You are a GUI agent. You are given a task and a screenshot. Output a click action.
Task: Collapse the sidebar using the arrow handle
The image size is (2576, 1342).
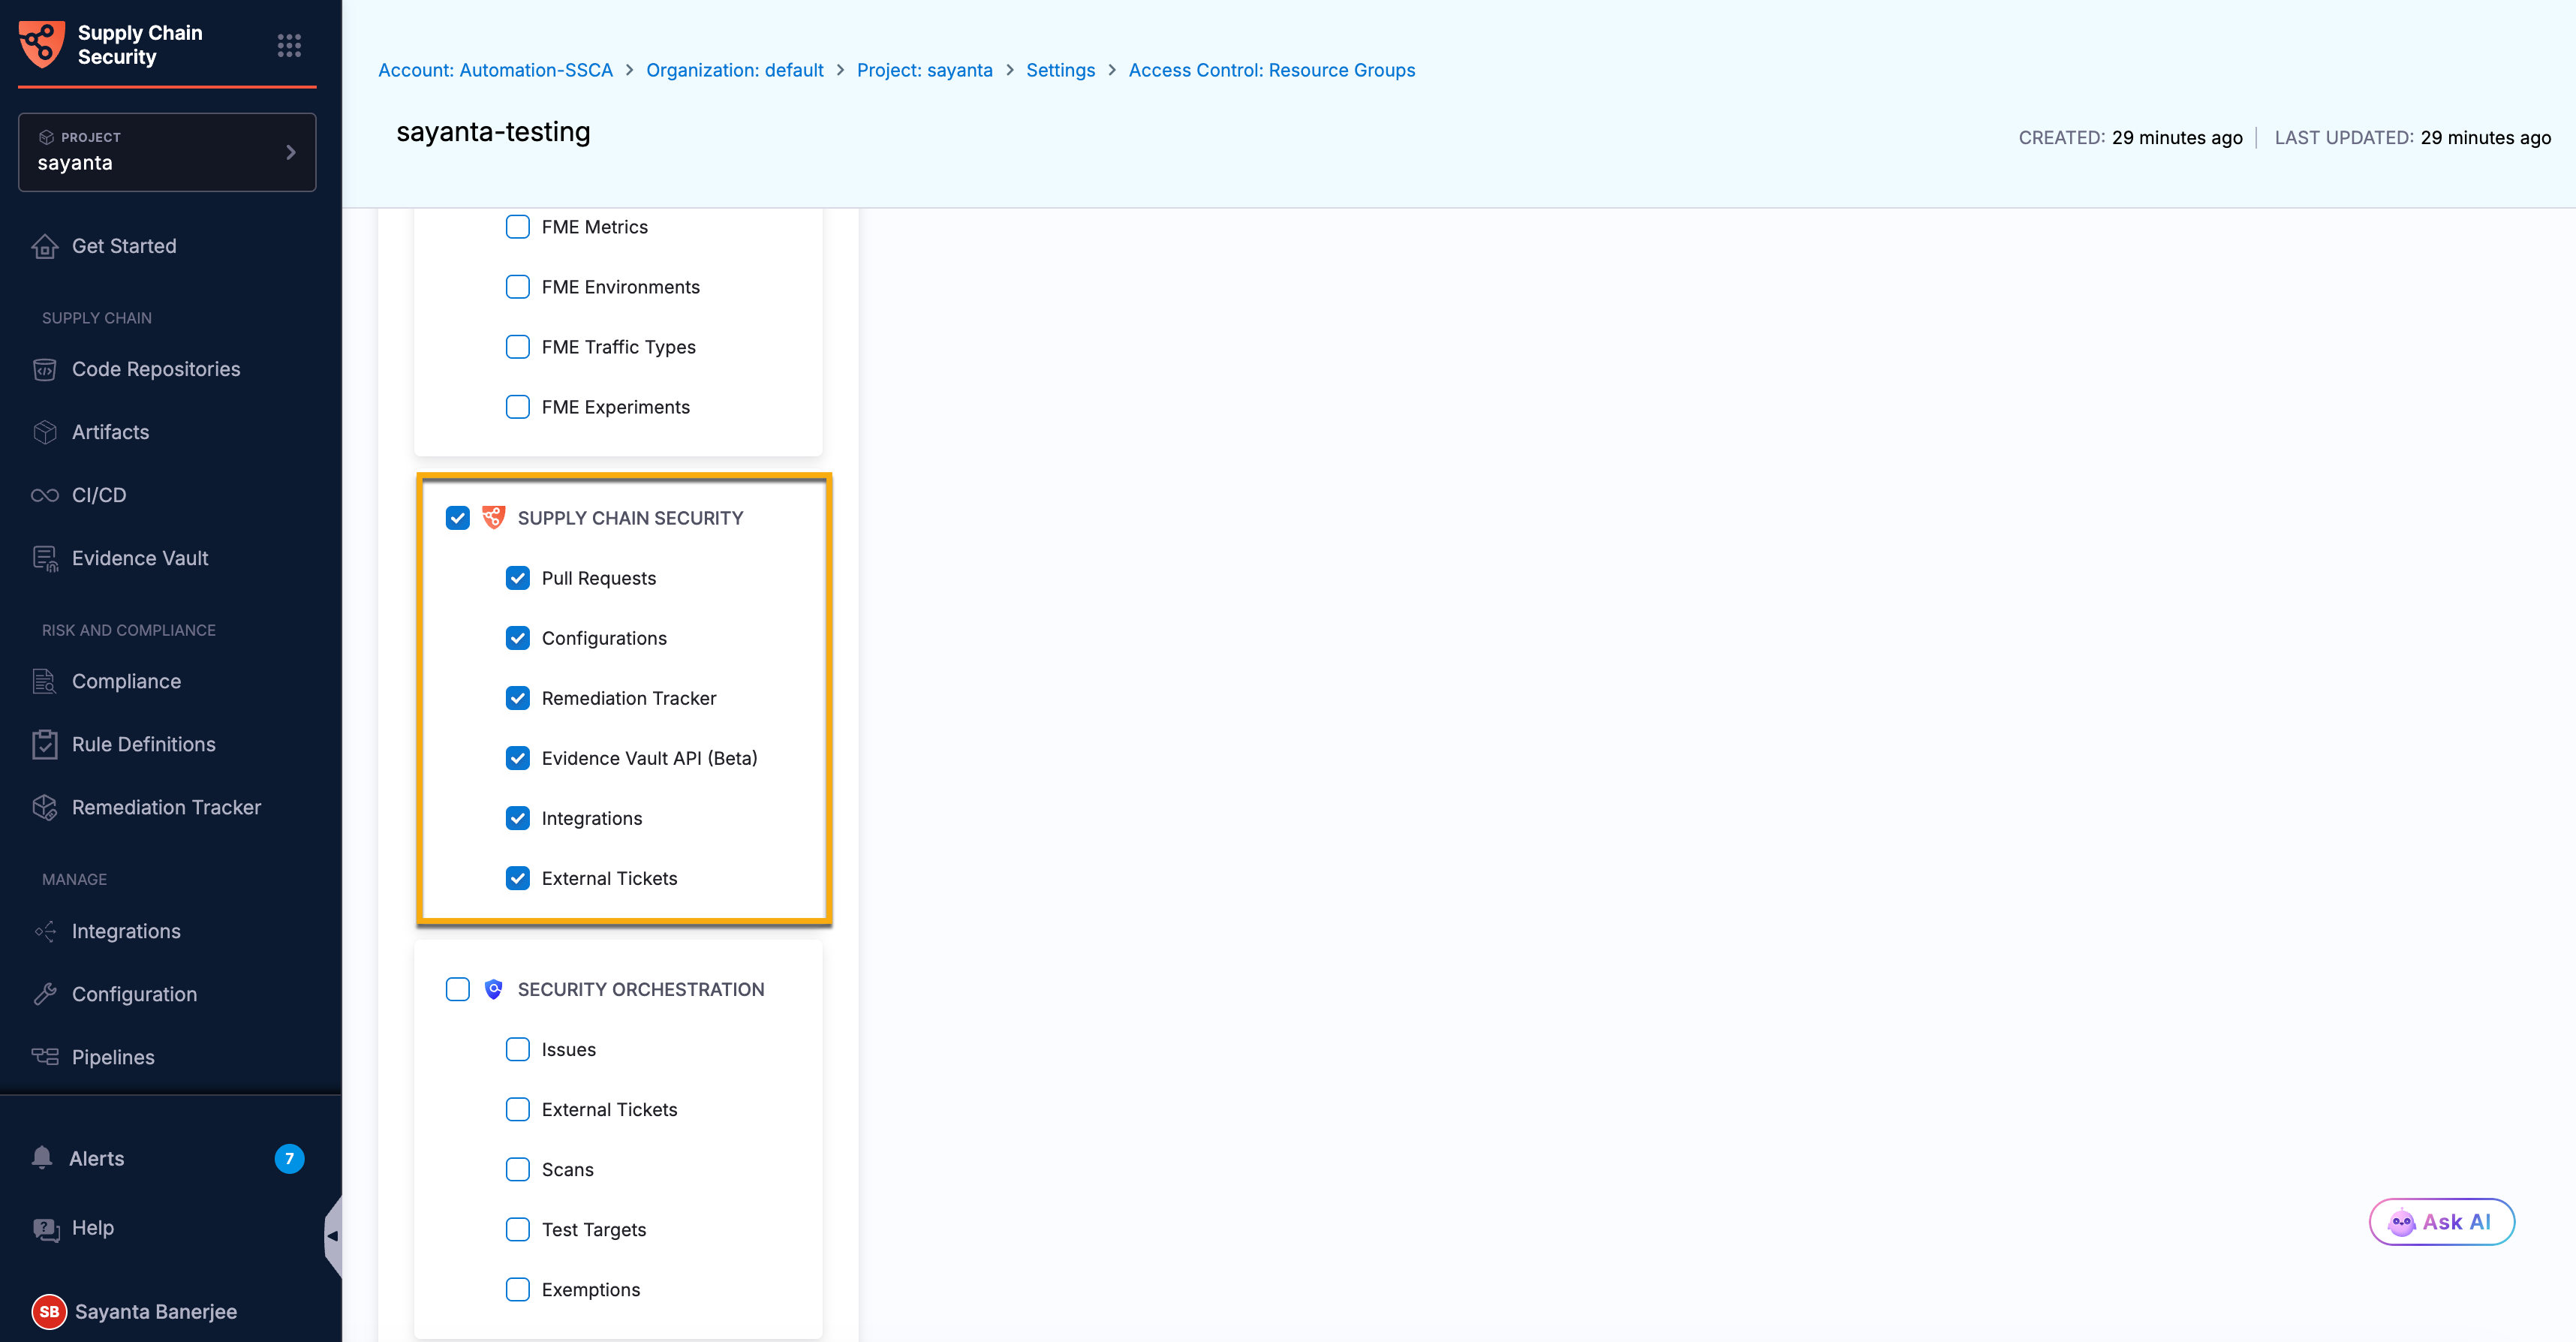(x=333, y=1236)
